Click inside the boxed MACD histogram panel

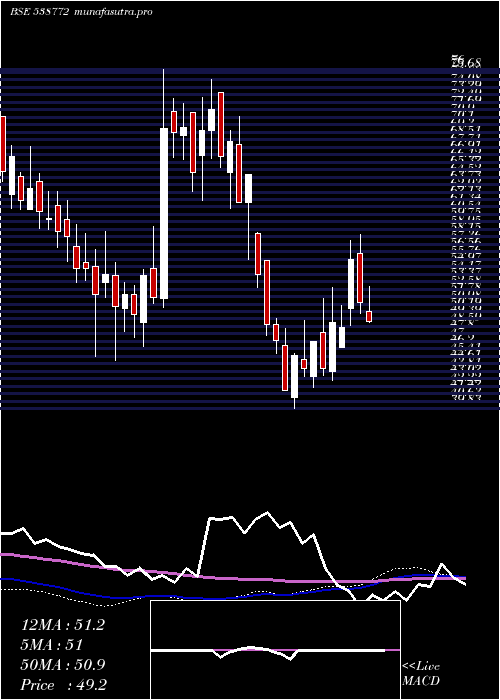tap(275, 650)
